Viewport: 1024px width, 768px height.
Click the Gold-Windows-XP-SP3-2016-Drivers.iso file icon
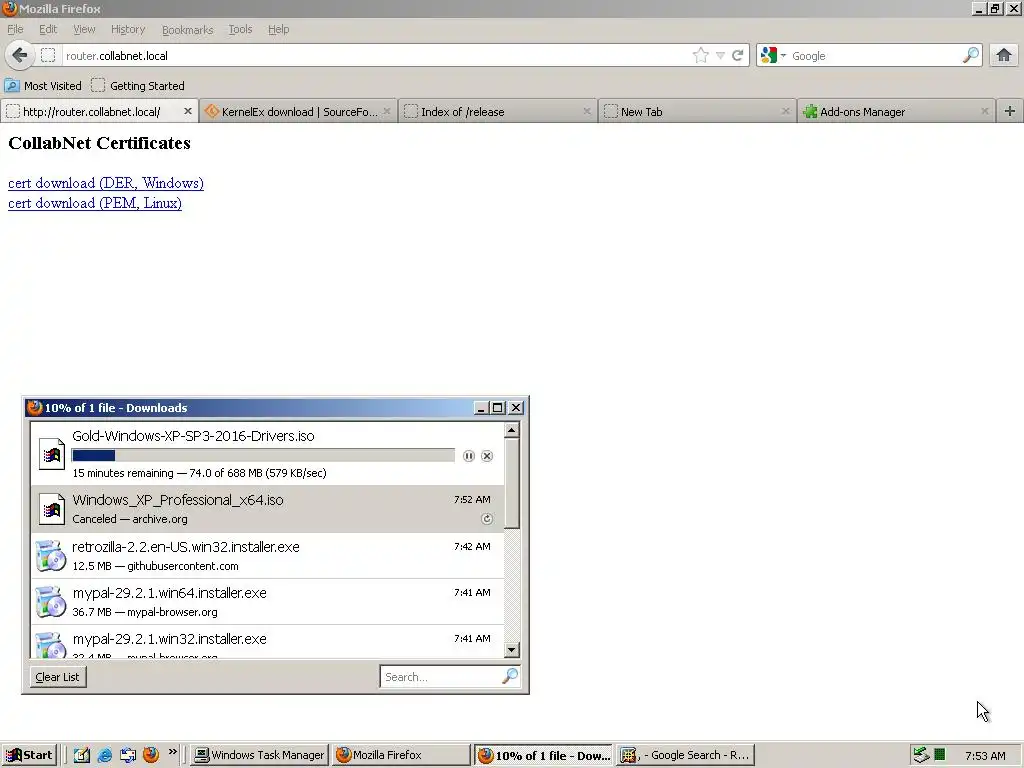52,453
